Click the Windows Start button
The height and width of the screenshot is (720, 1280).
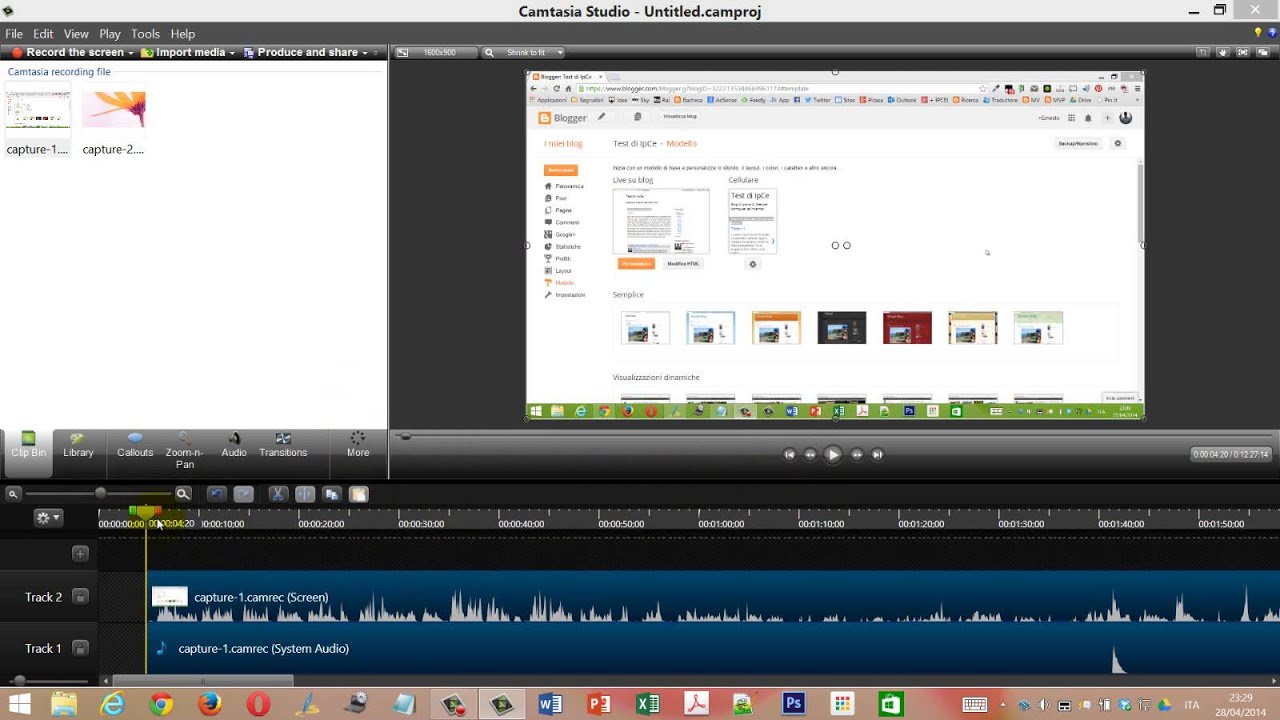(x=19, y=704)
